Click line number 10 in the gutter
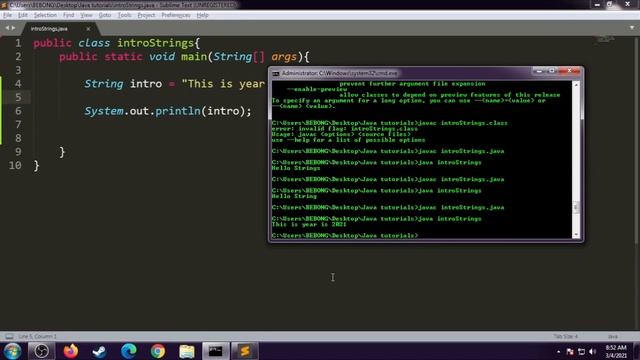640x360 pixels. [15, 165]
